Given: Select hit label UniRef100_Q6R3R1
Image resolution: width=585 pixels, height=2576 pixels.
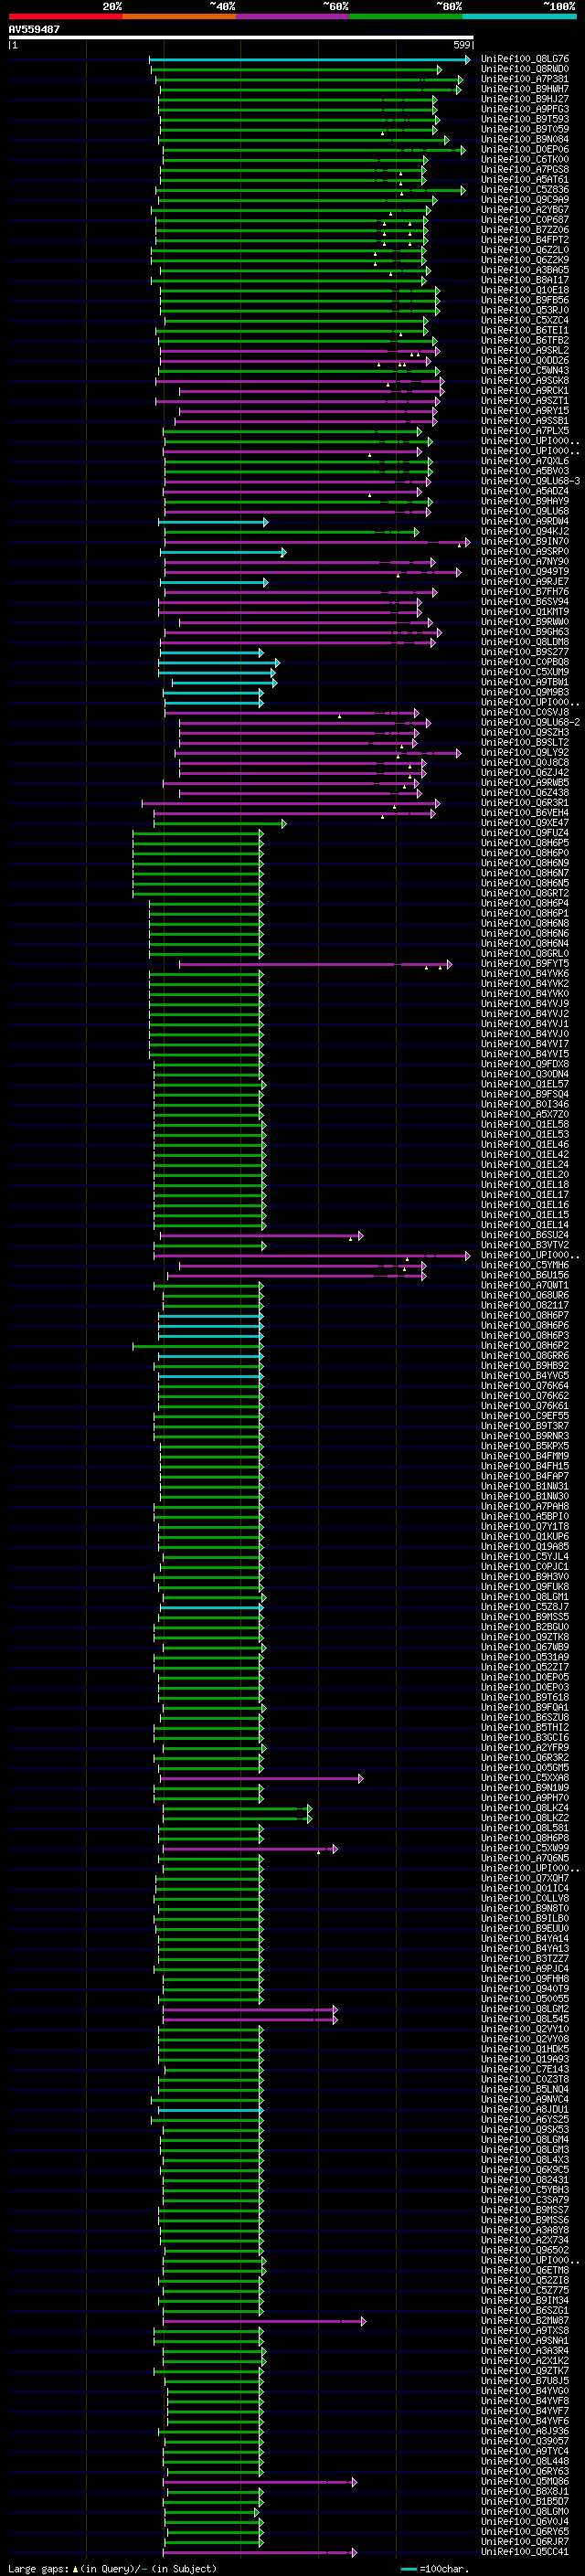Looking at the screenshot, I should (x=525, y=802).
